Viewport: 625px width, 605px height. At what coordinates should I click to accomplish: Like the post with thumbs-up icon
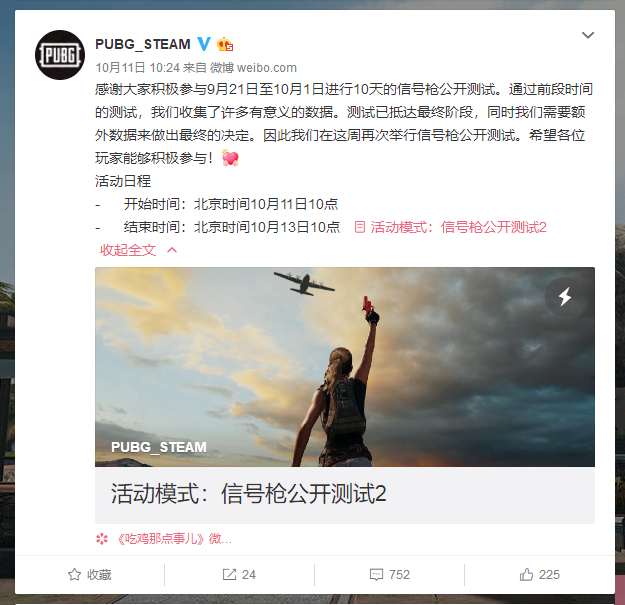[526, 574]
